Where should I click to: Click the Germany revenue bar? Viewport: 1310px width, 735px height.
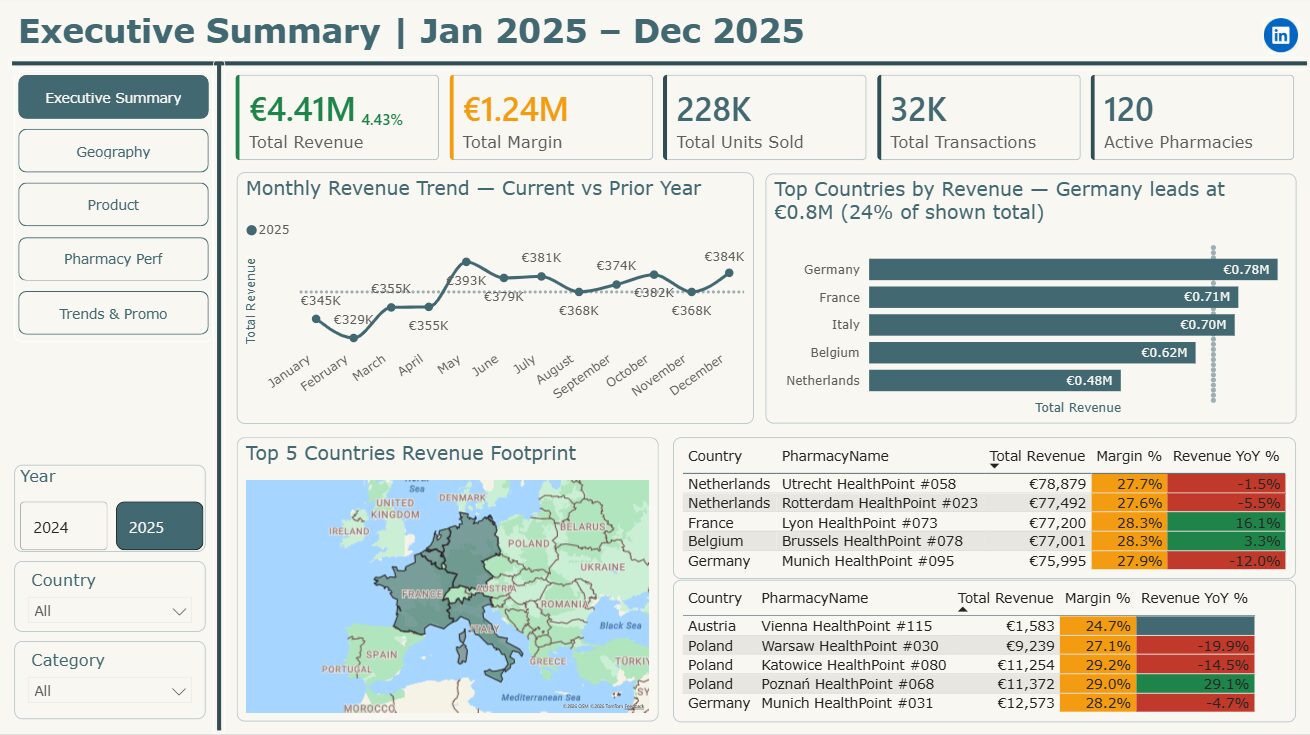1073,269
